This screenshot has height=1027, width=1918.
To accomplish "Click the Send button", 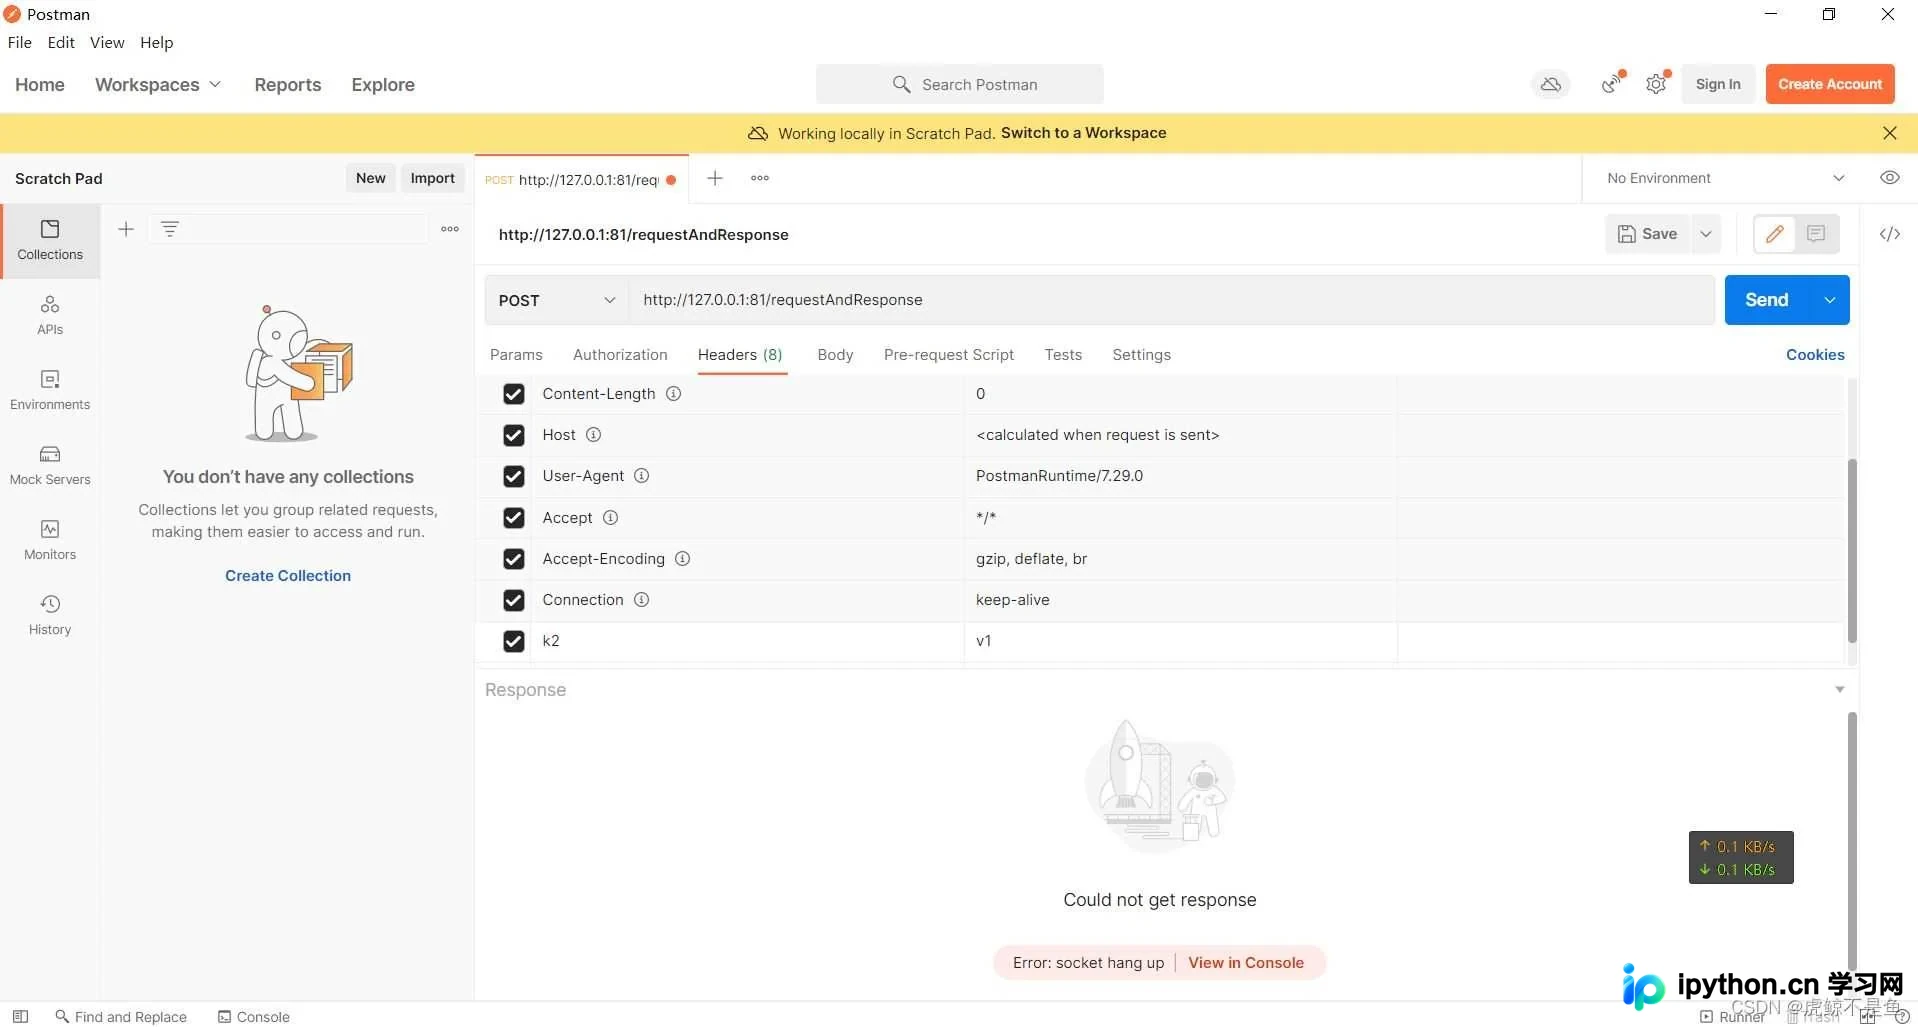I will (x=1767, y=300).
